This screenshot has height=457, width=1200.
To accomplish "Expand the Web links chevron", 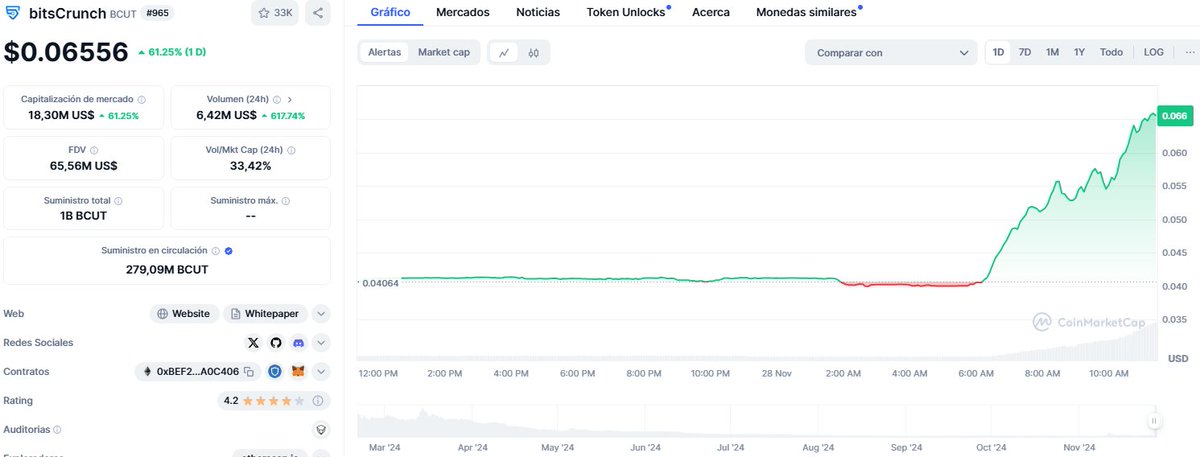I will (321, 314).
